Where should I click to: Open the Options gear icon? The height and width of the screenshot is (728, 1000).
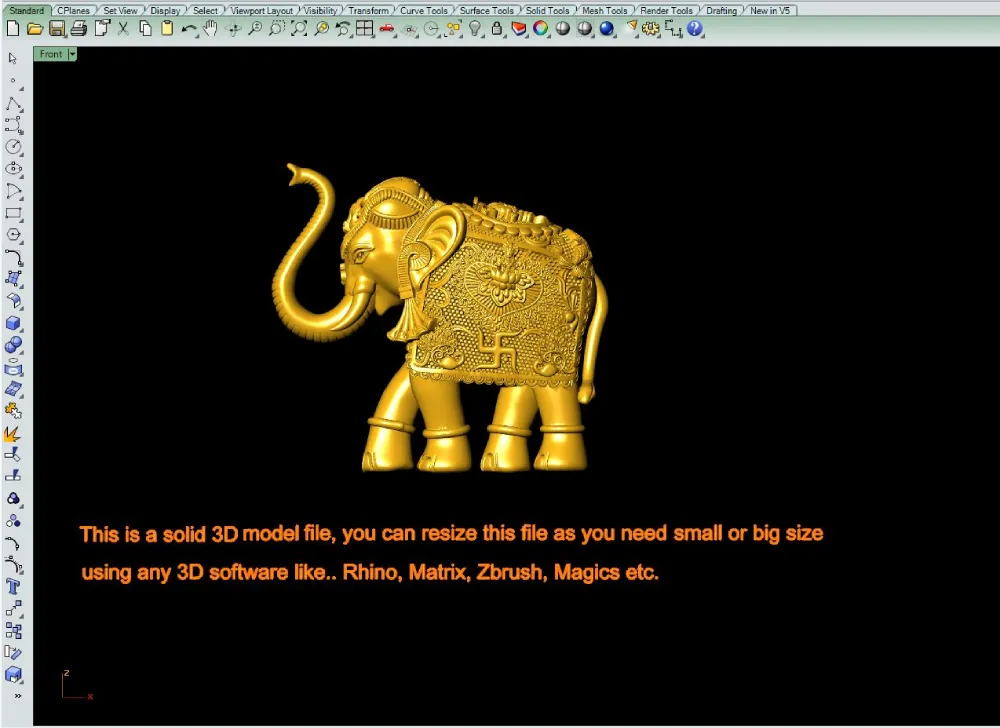click(651, 29)
